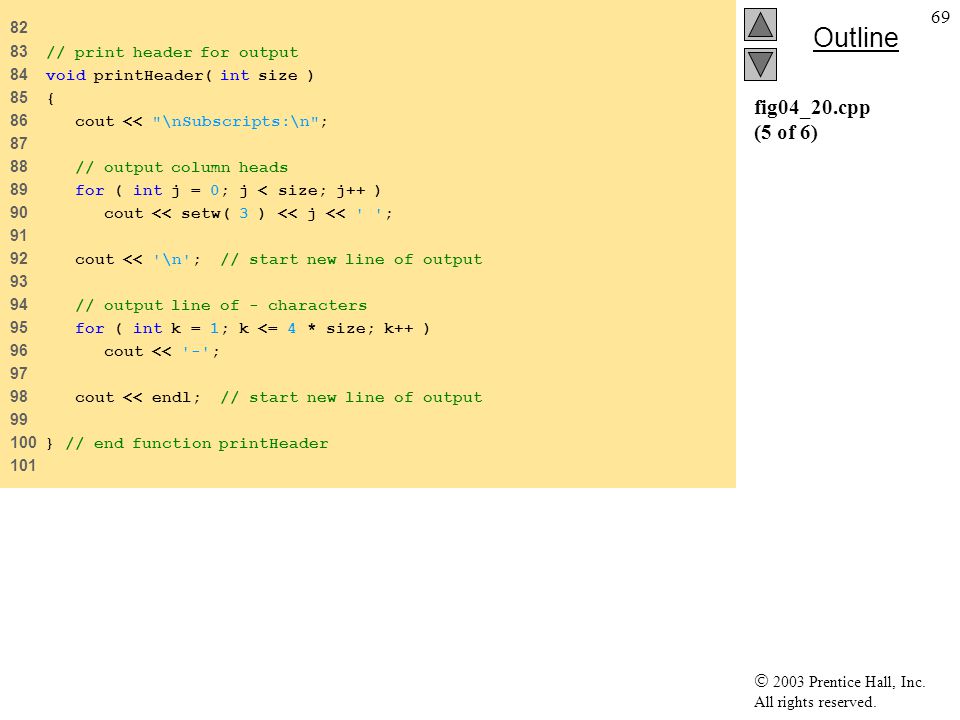
Task: Select the fig04_20.cpp filename text
Action: pos(812,108)
